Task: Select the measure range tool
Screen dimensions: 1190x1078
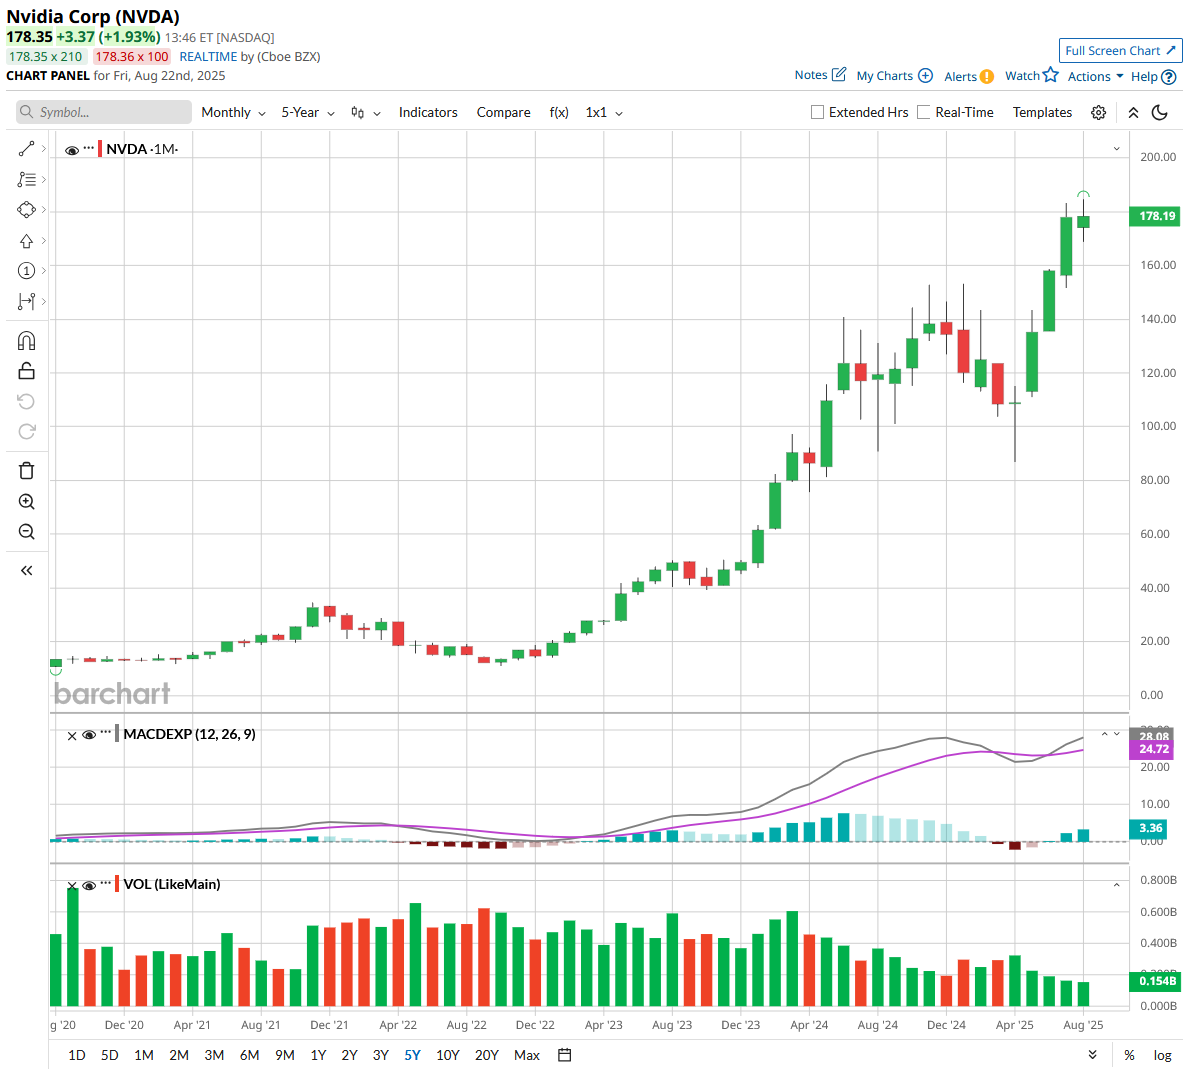Action: pos(26,301)
